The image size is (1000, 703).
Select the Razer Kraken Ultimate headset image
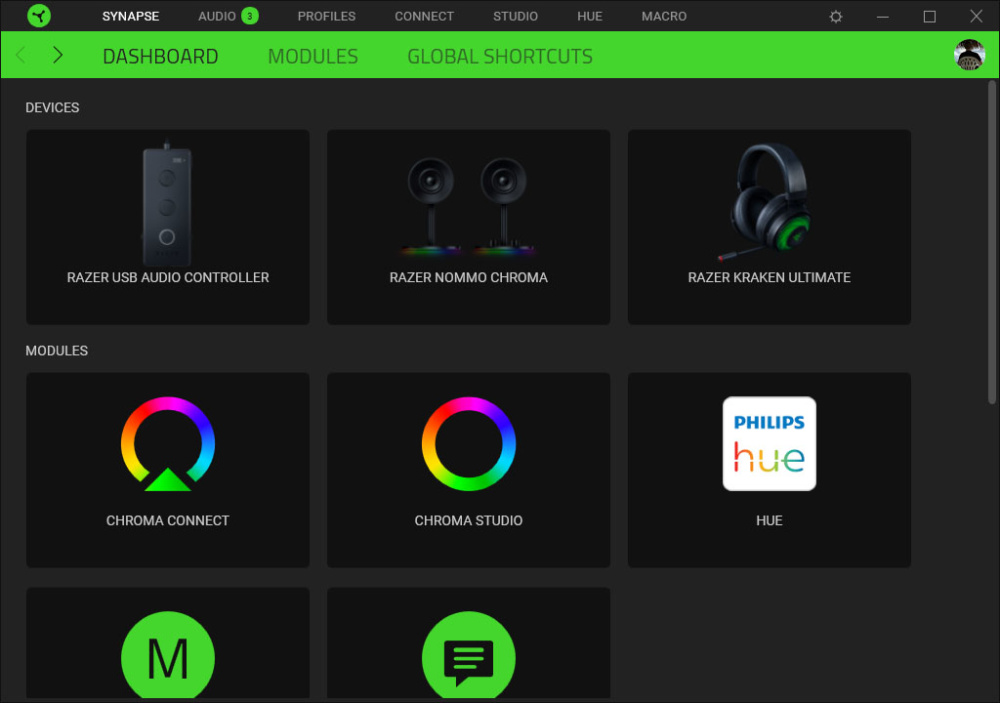pyautogui.click(x=765, y=203)
